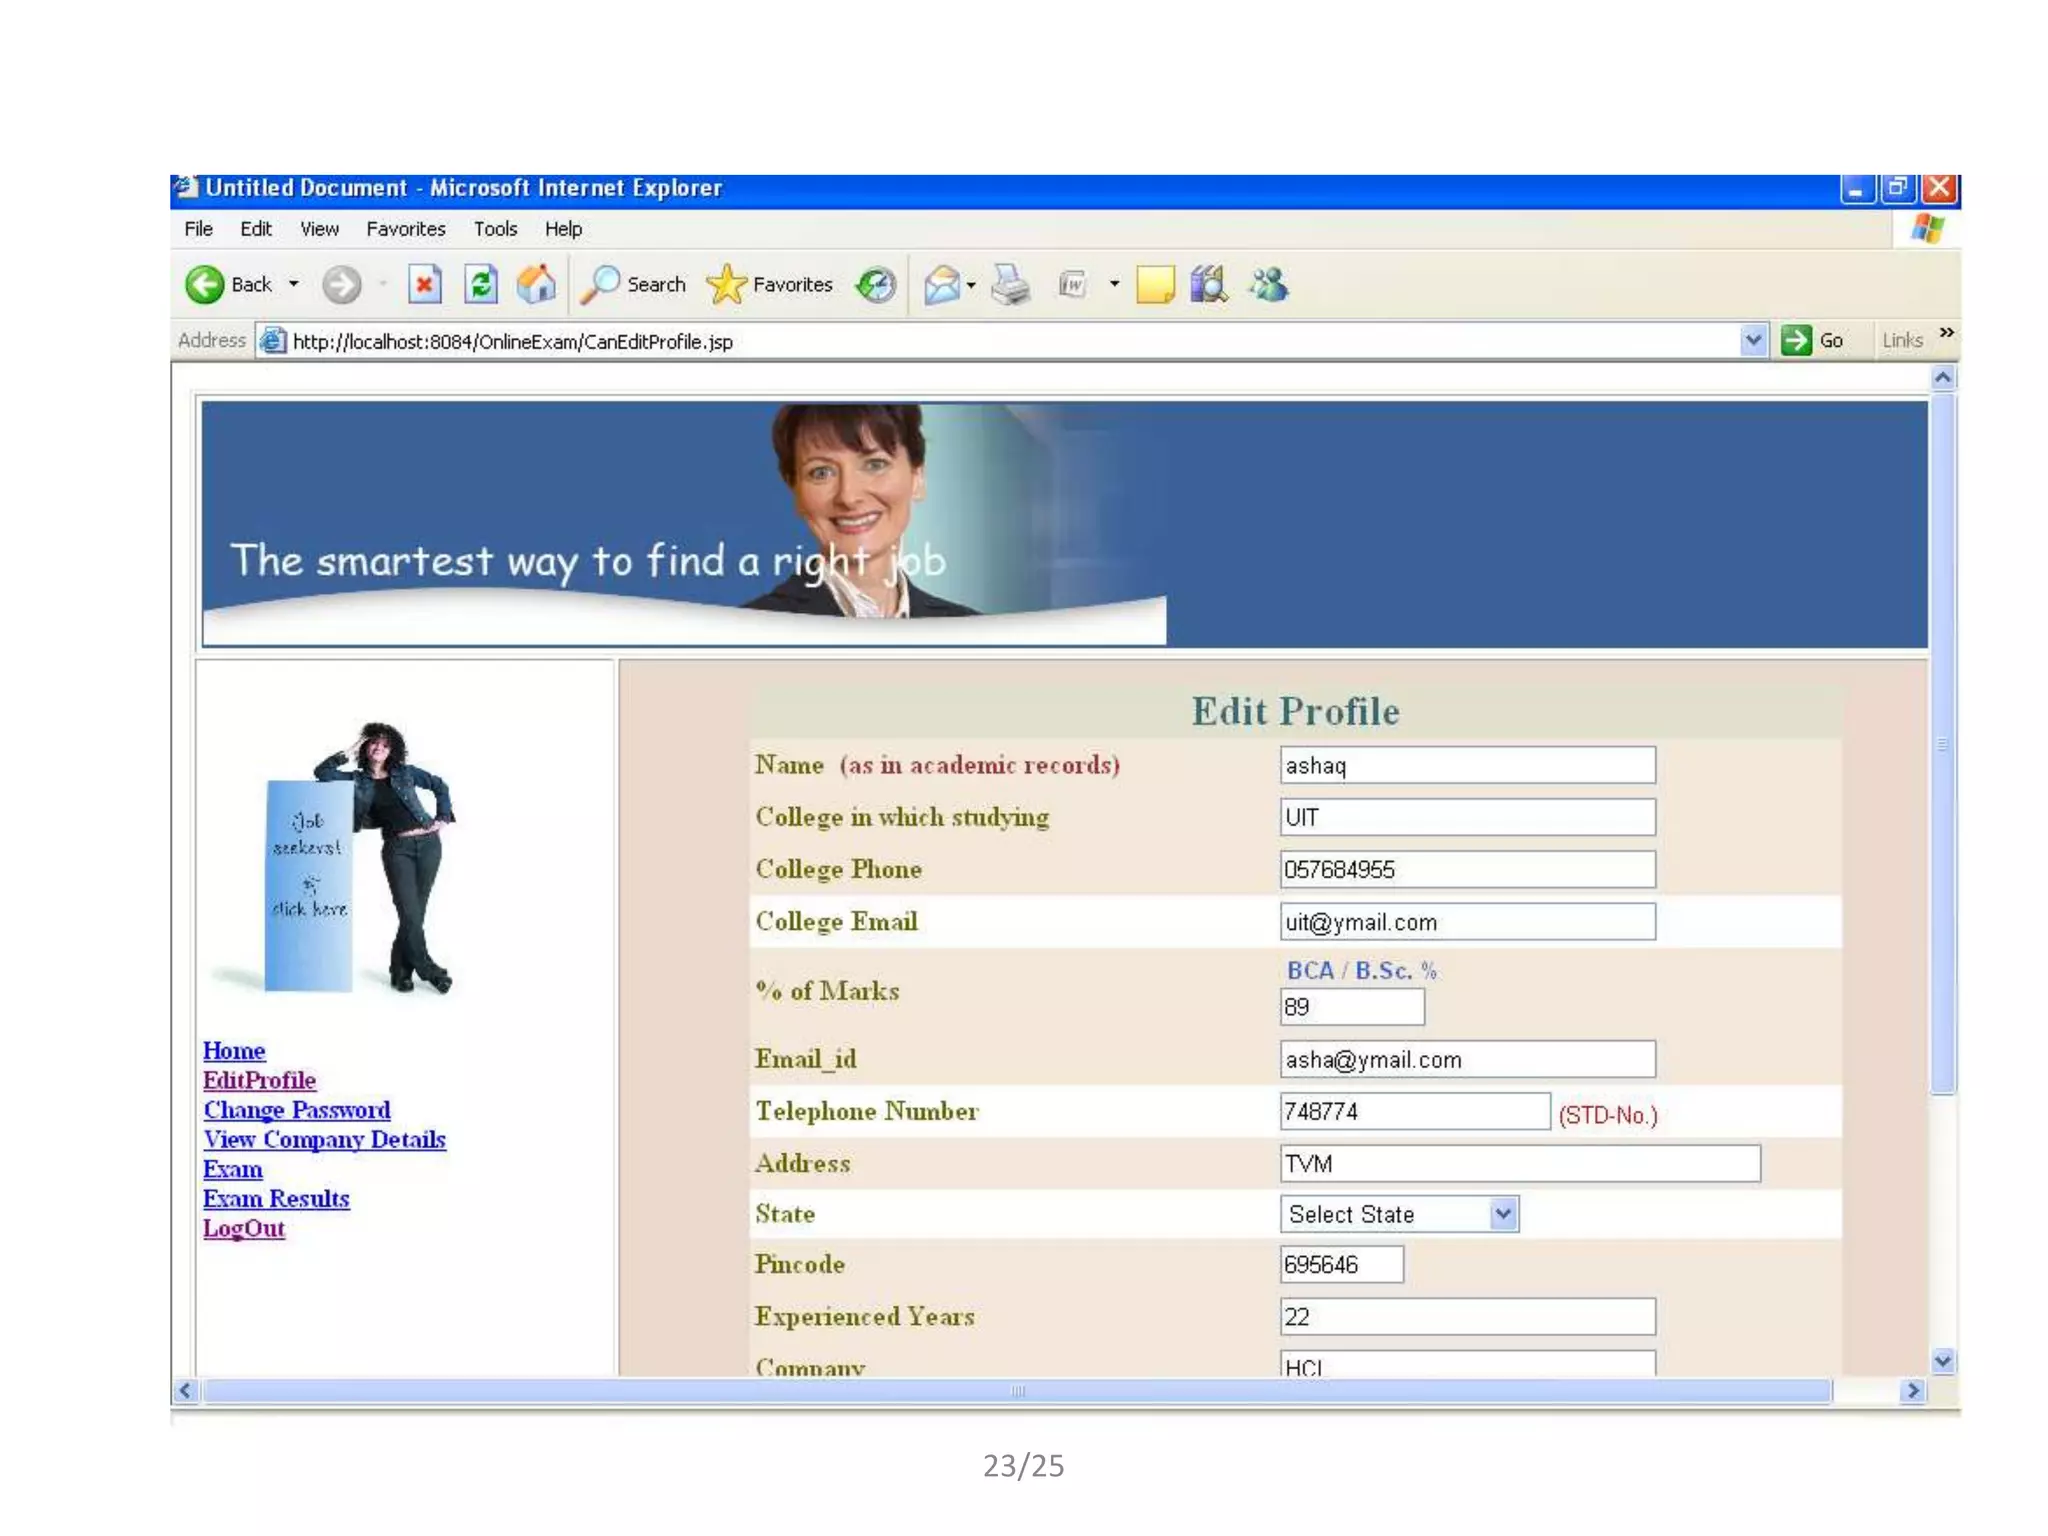Open the Exam Results link
The image size is (2048, 1536).
[x=276, y=1199]
